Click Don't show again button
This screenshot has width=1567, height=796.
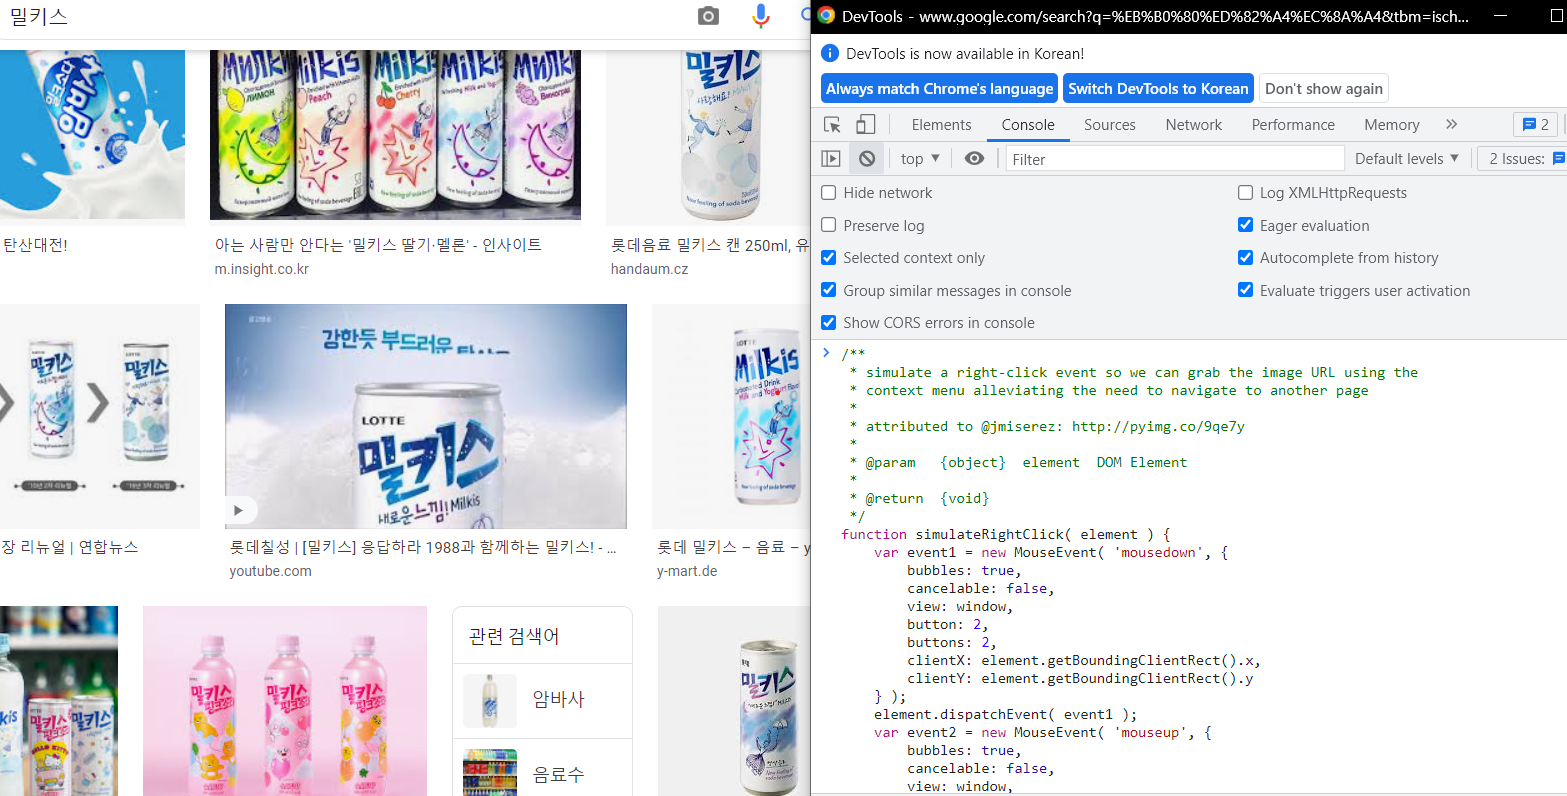pyautogui.click(x=1324, y=88)
